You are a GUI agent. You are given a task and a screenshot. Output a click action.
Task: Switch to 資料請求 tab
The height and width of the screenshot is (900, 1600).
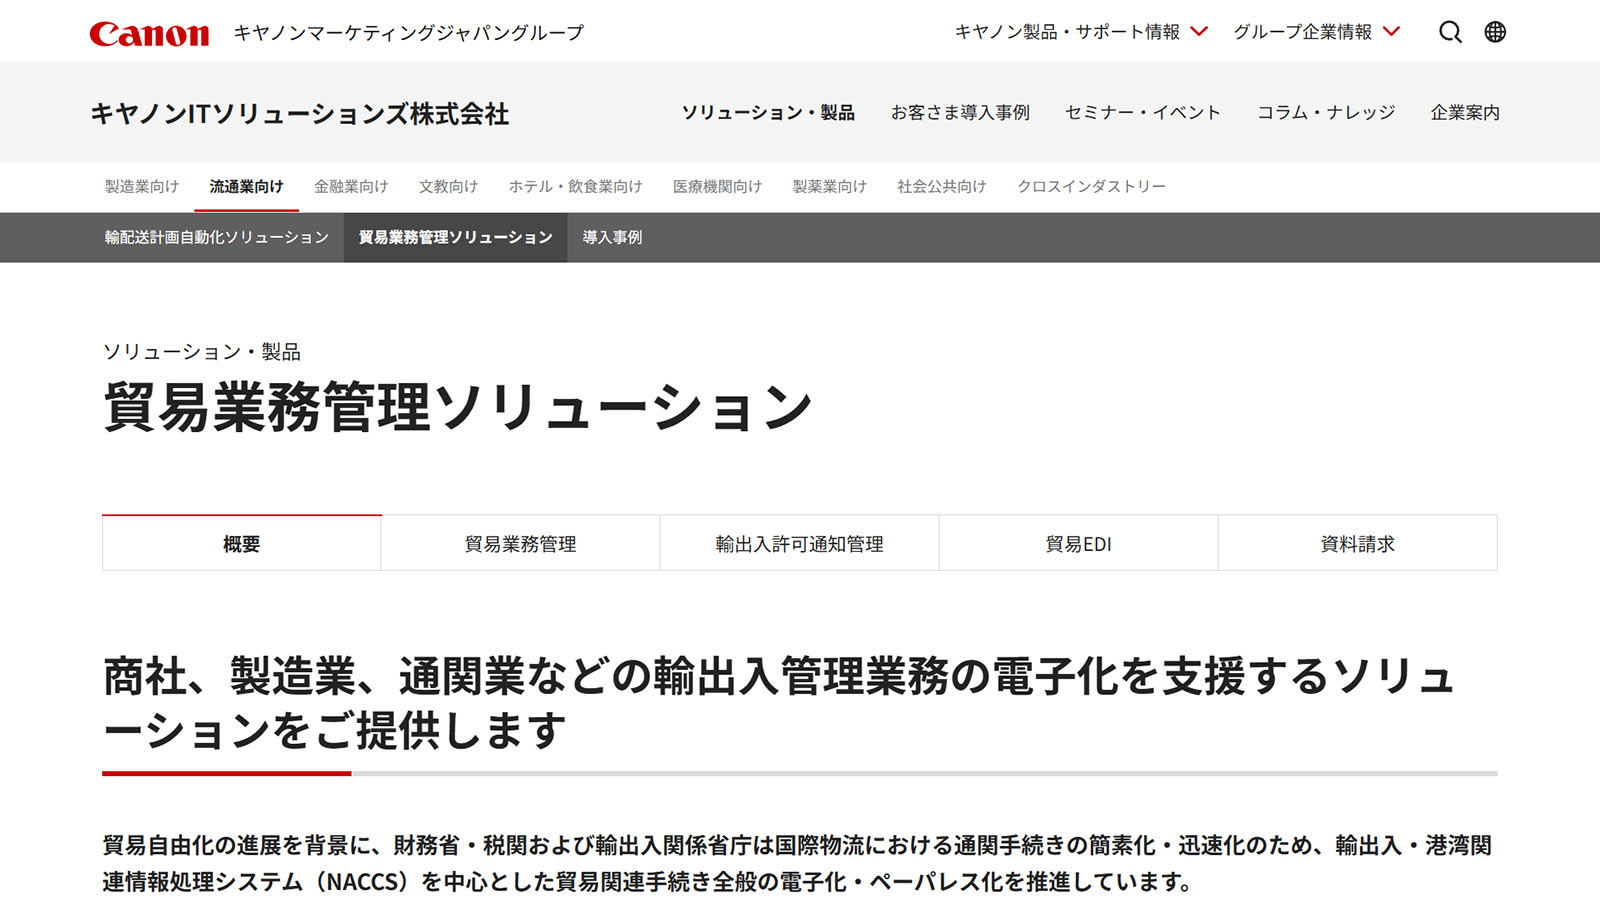click(1357, 543)
